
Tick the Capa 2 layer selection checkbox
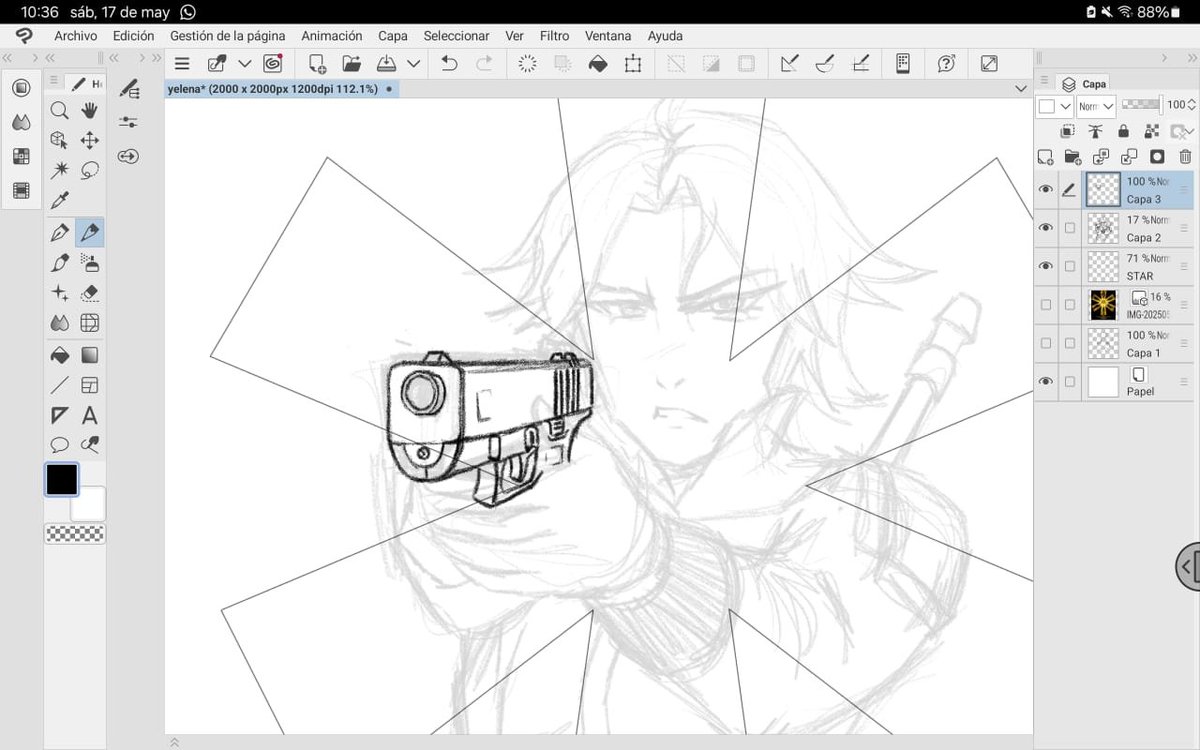1070,228
